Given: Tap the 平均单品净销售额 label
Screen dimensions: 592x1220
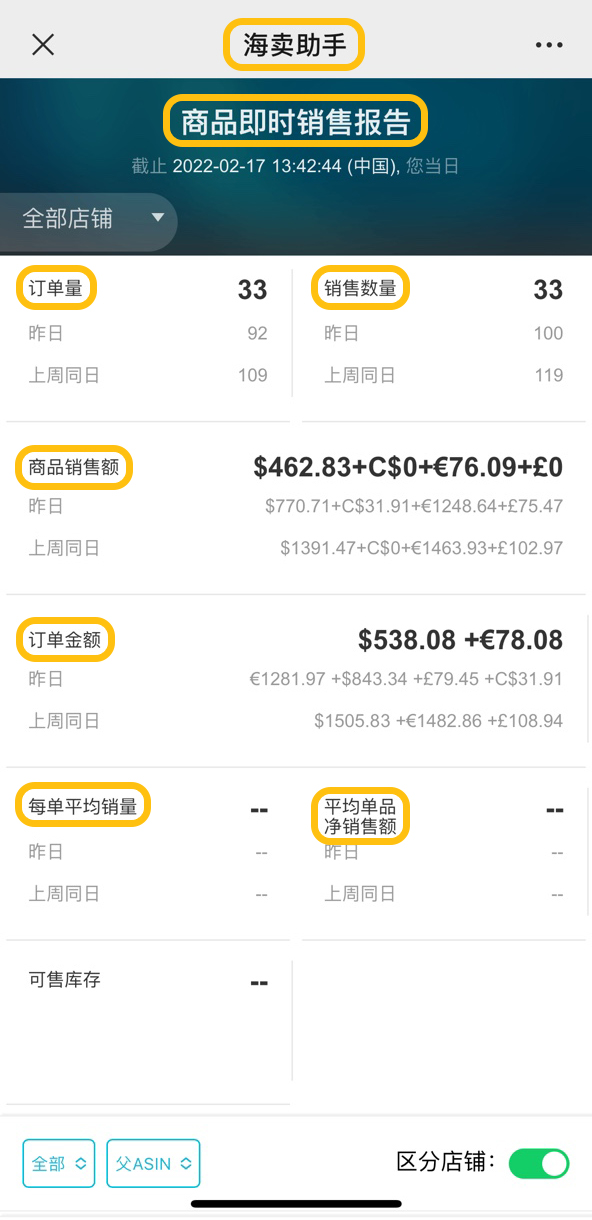Looking at the screenshot, I should pos(360,816).
